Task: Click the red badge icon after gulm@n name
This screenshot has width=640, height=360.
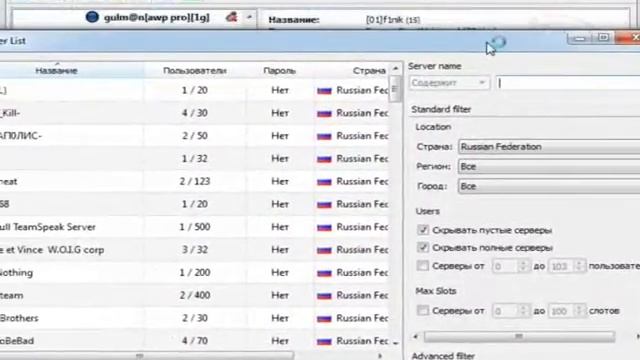Action: tap(231, 17)
